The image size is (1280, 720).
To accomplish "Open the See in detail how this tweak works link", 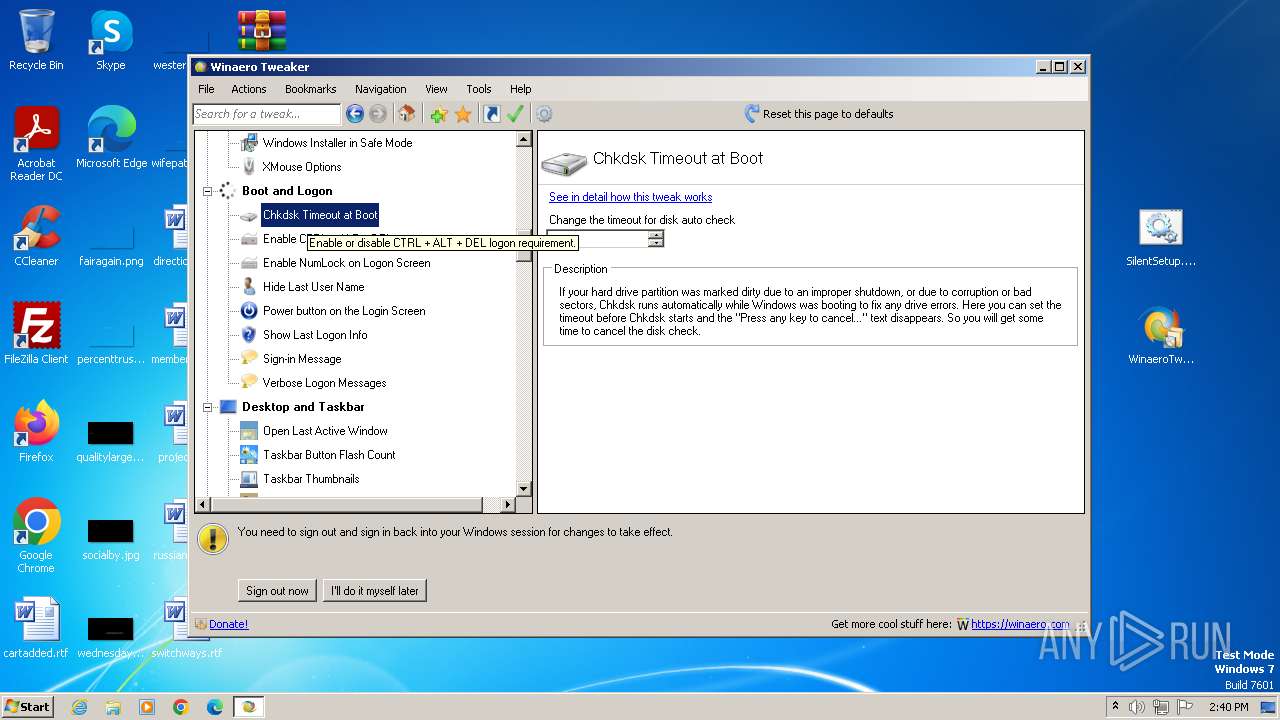I will coord(630,197).
